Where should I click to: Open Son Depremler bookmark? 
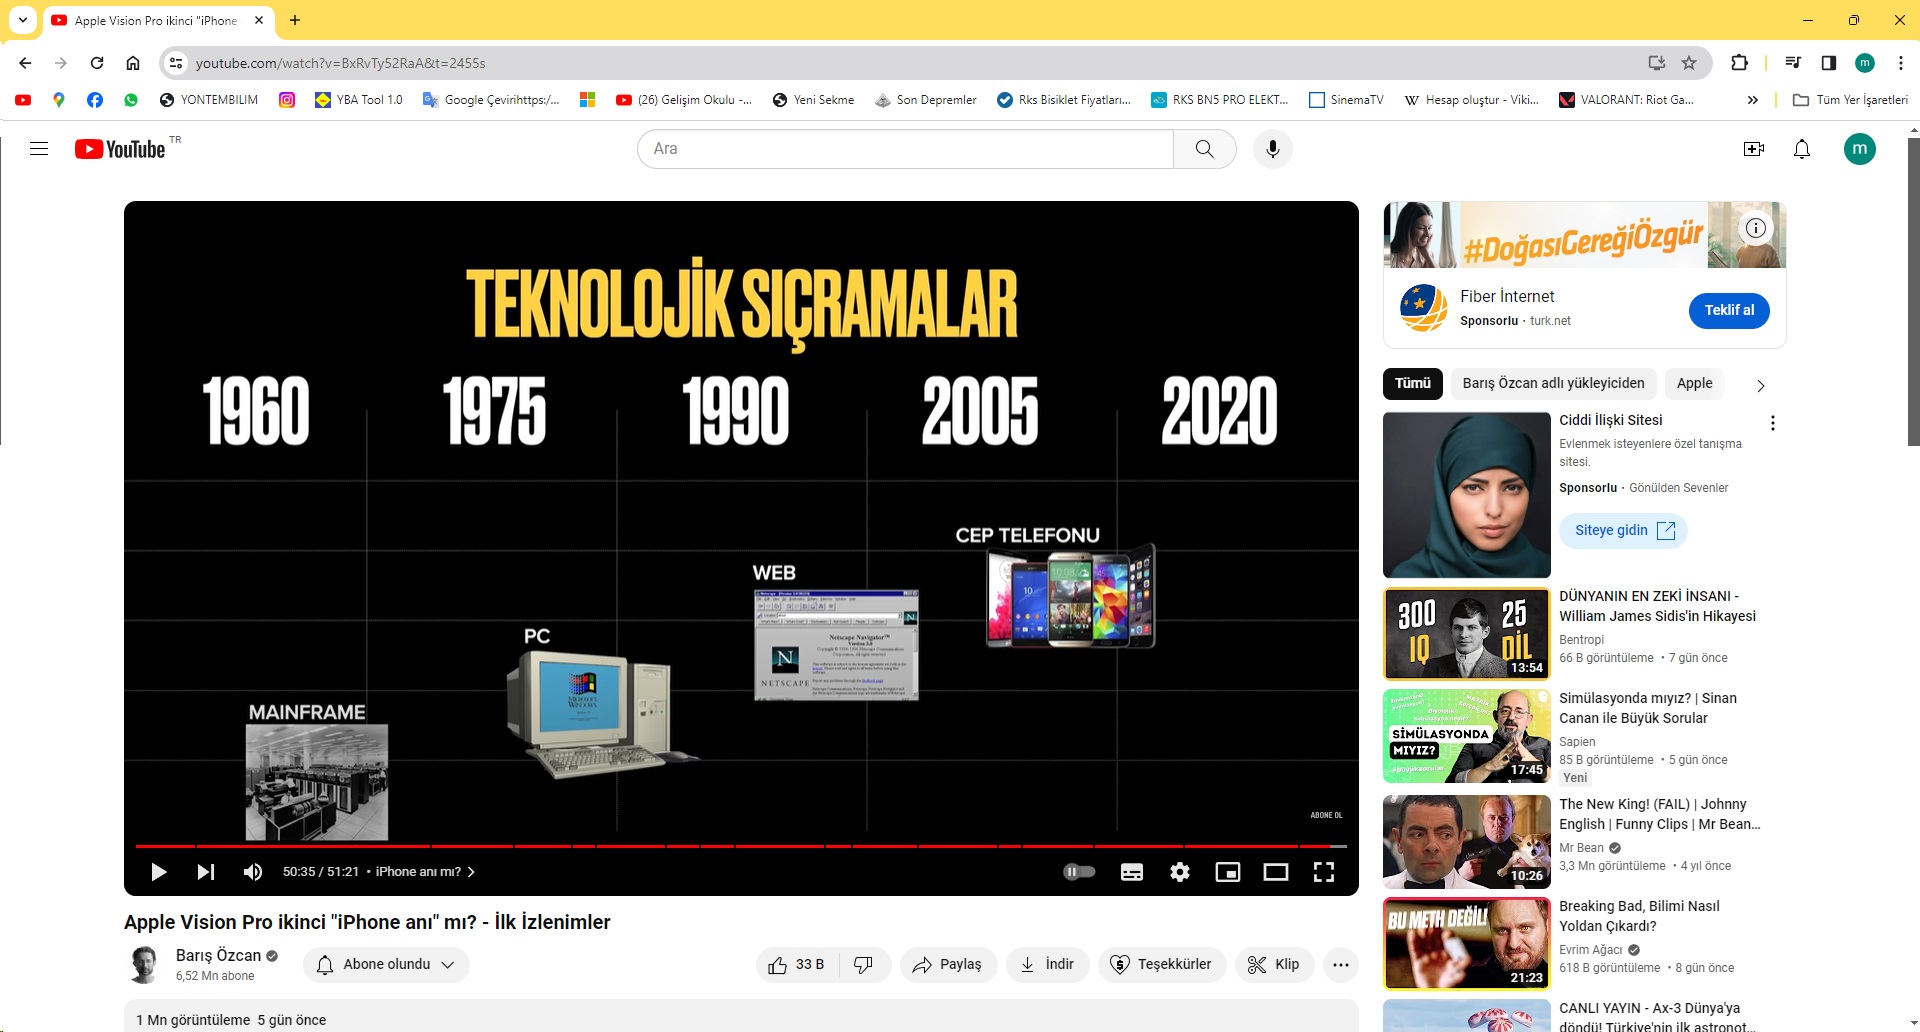926,100
